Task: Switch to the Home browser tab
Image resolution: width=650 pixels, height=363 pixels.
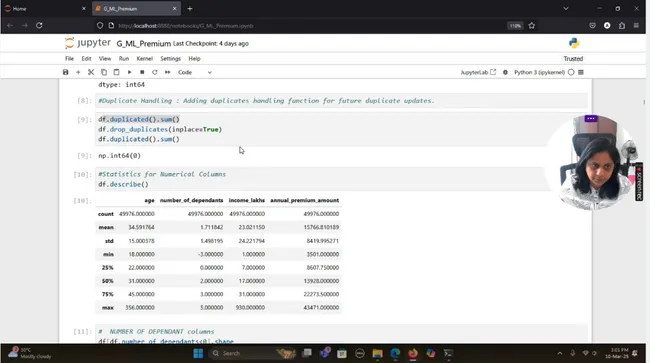Action: click(x=44, y=9)
